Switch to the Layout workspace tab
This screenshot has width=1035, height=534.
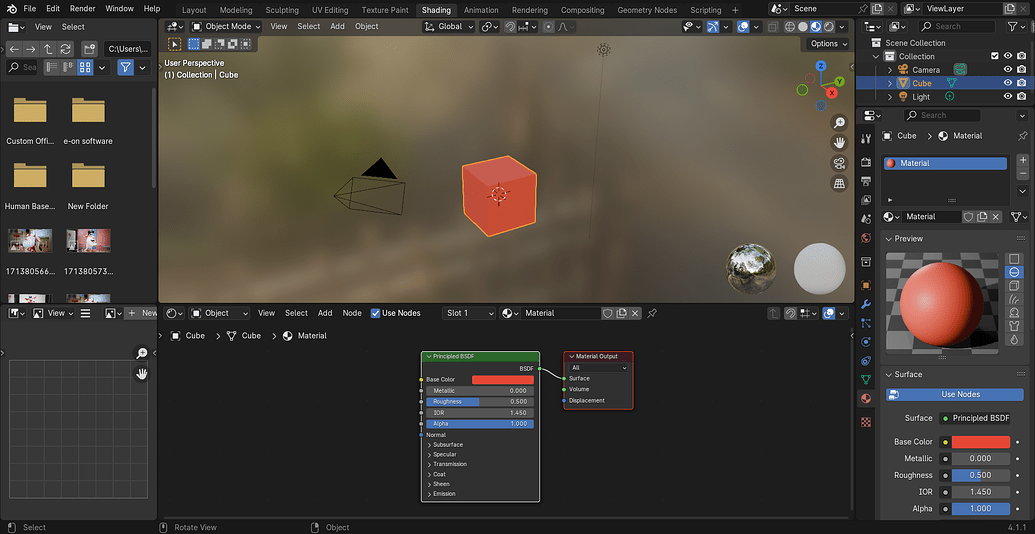[x=194, y=10]
